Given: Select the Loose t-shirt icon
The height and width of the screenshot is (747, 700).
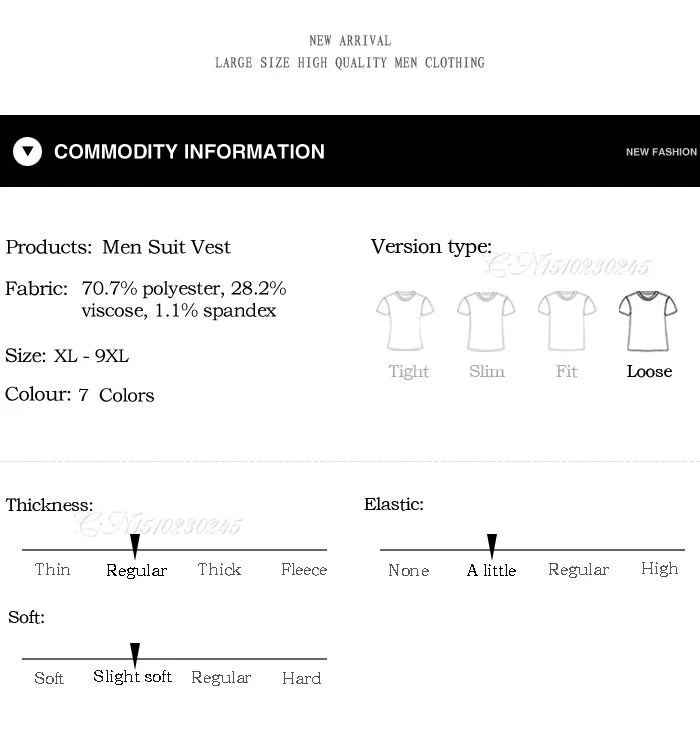Looking at the screenshot, I should pos(648,321).
